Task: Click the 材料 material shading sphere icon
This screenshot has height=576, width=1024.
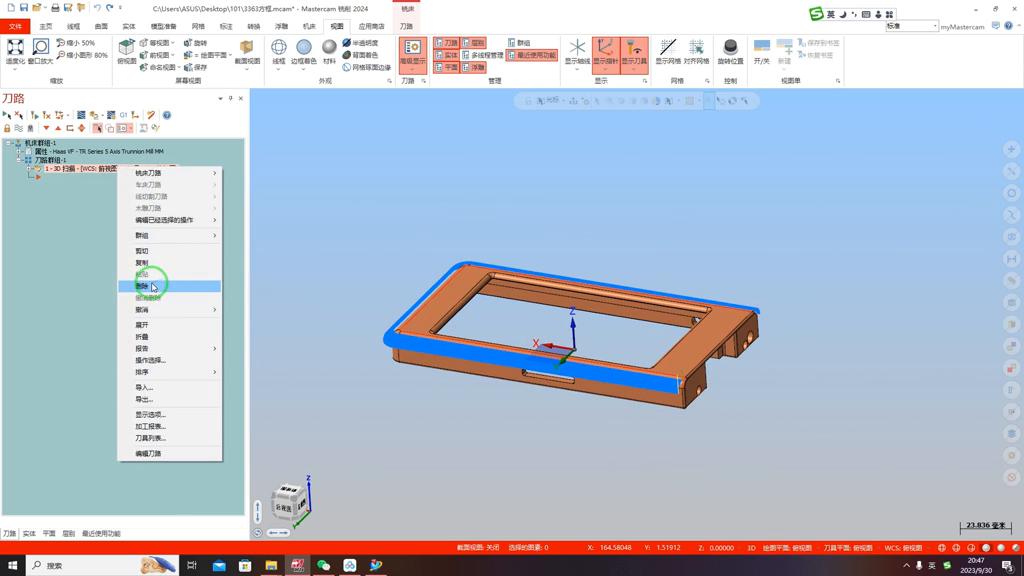Action: coord(329,51)
